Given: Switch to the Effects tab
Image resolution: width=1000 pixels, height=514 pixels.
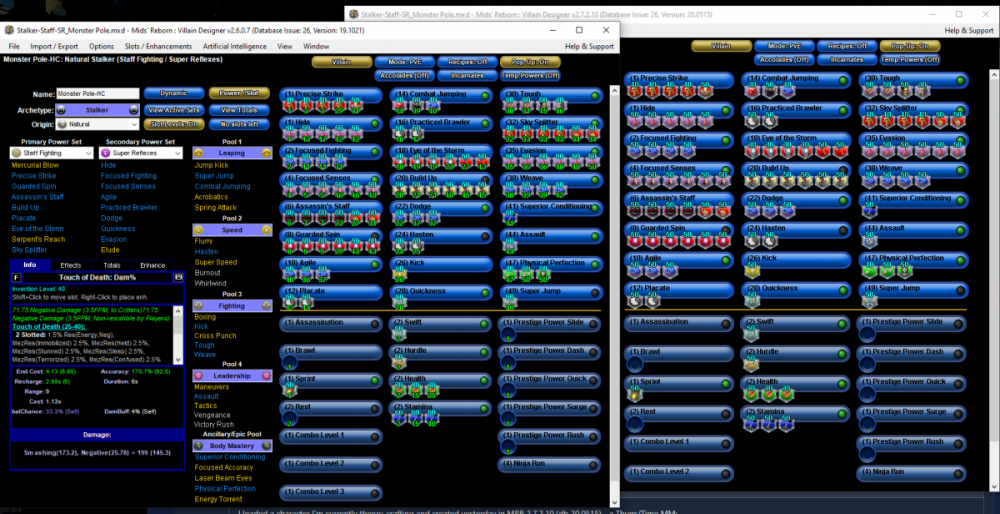Looking at the screenshot, I should [x=71, y=265].
